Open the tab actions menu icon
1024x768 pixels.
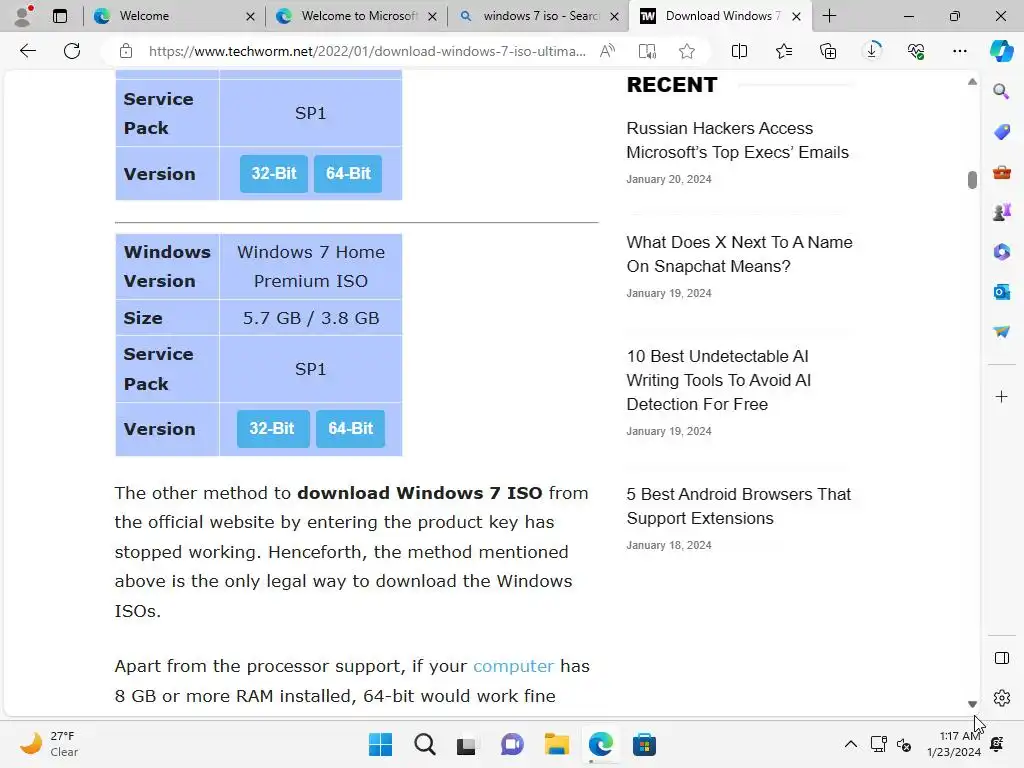click(59, 16)
